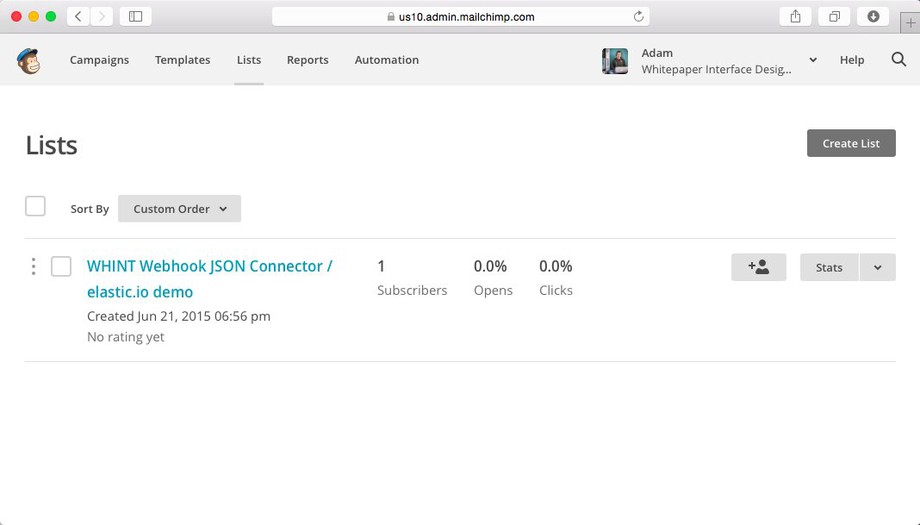The image size is (920, 525).
Task: Open the three-dot drag handle for list
Action: click(x=33, y=266)
